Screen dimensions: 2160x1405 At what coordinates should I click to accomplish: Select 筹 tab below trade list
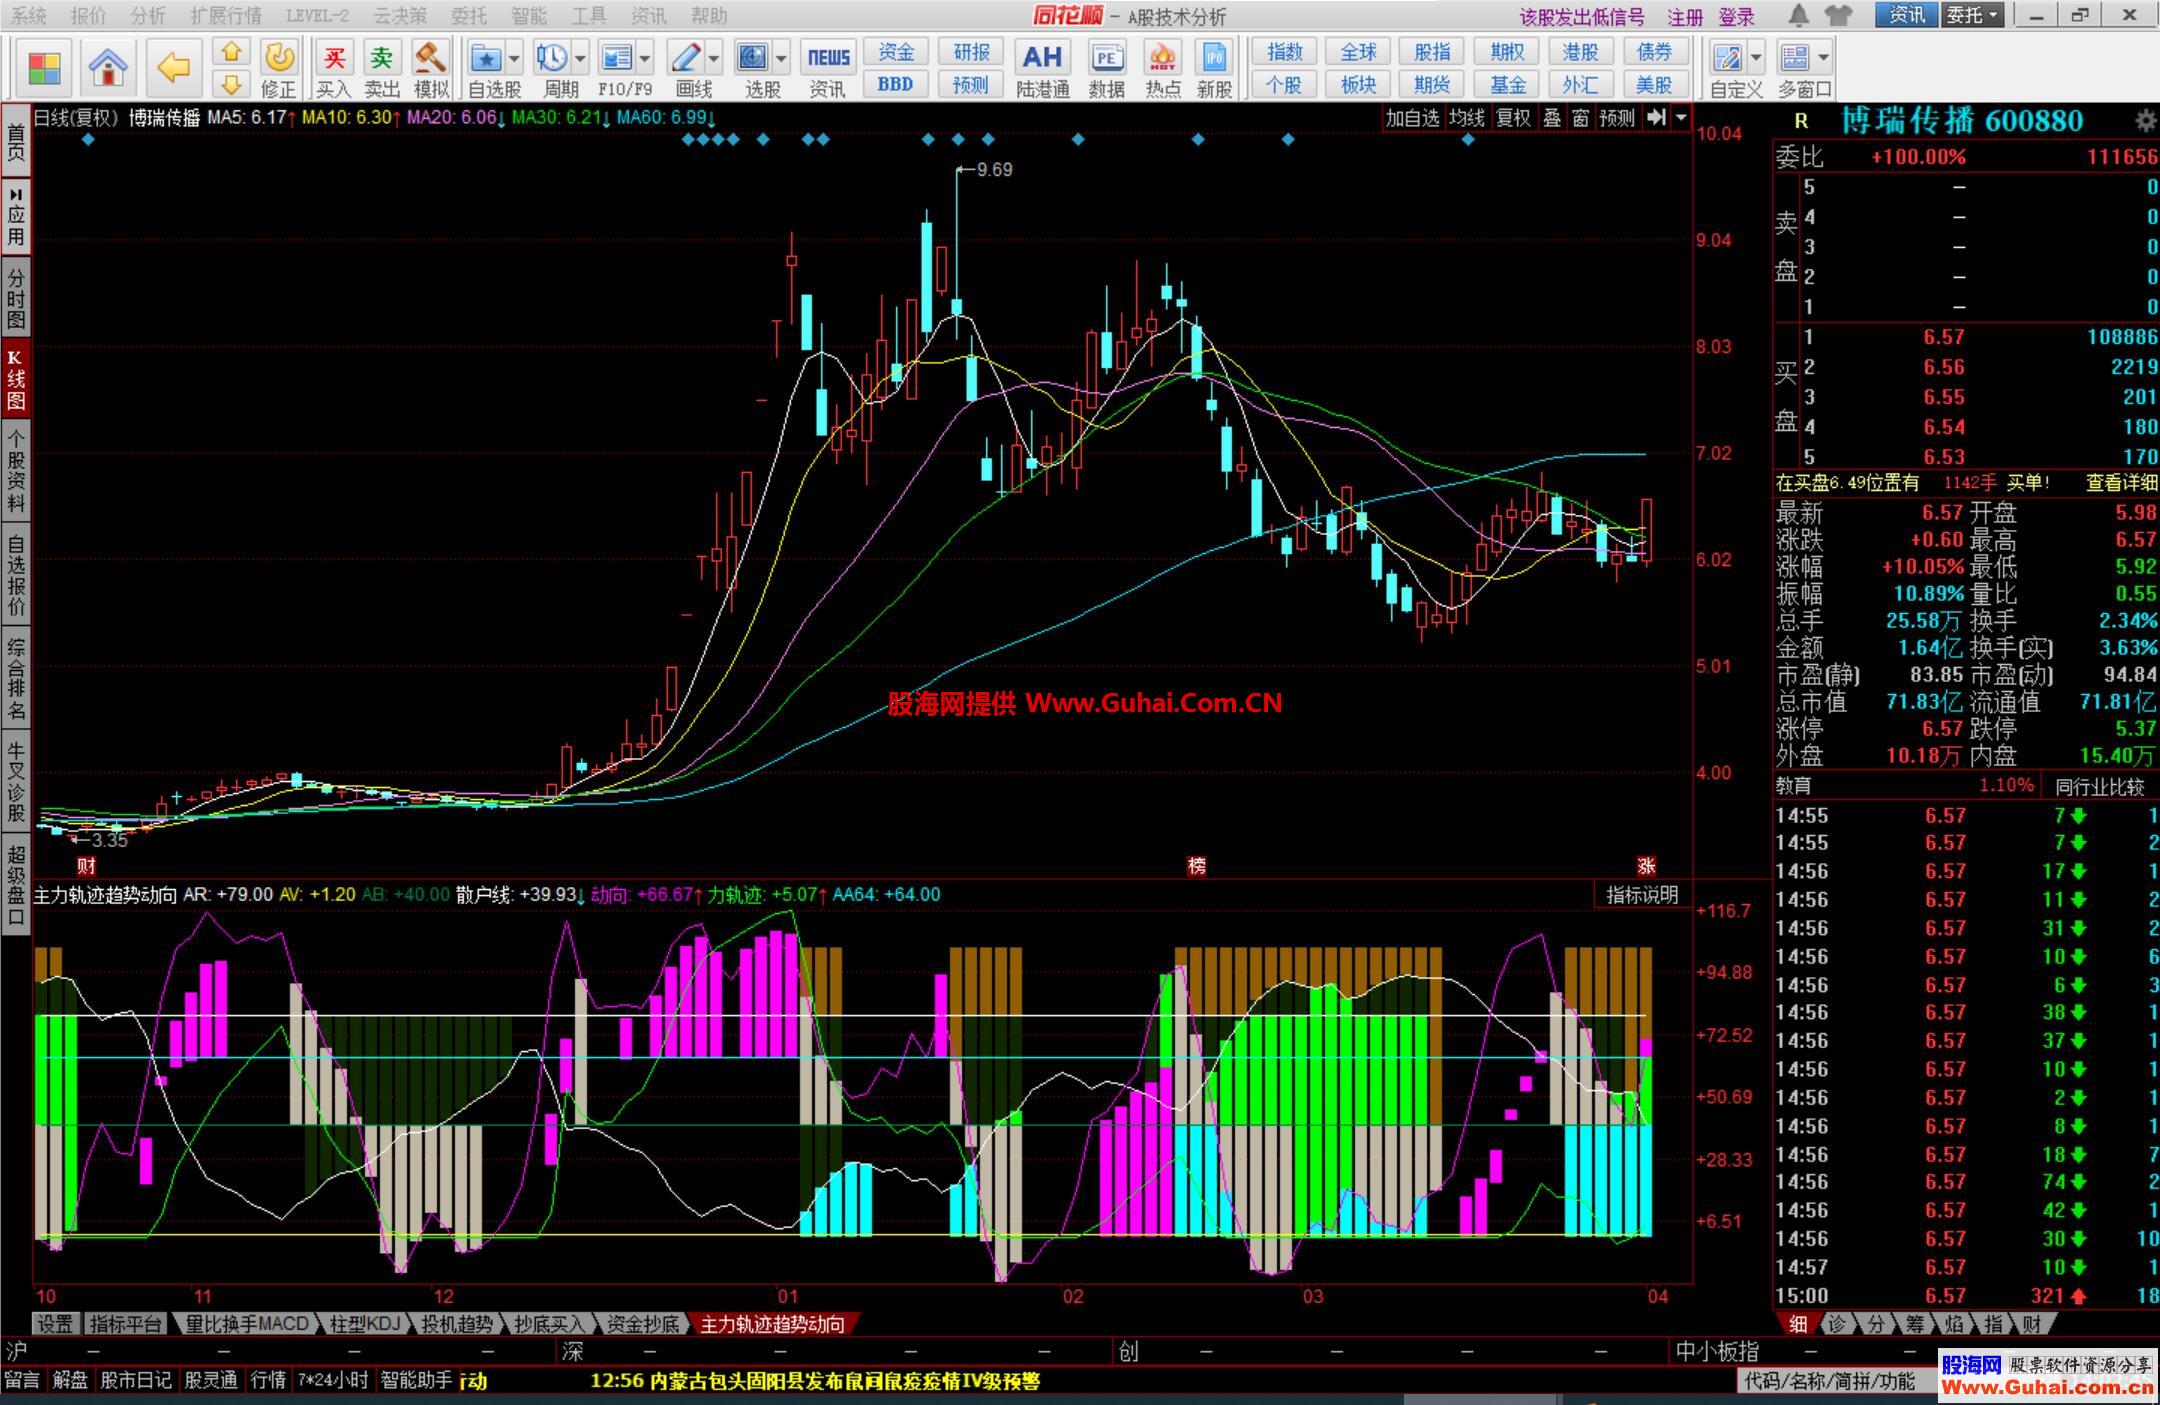(x=1914, y=1324)
